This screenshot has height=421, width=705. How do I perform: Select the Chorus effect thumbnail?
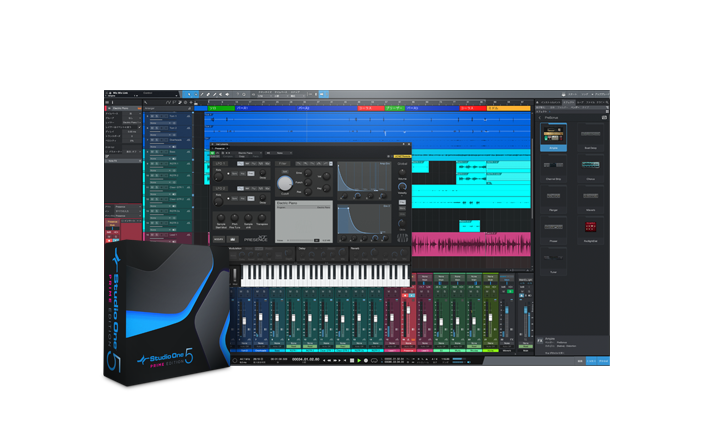tap(590, 167)
